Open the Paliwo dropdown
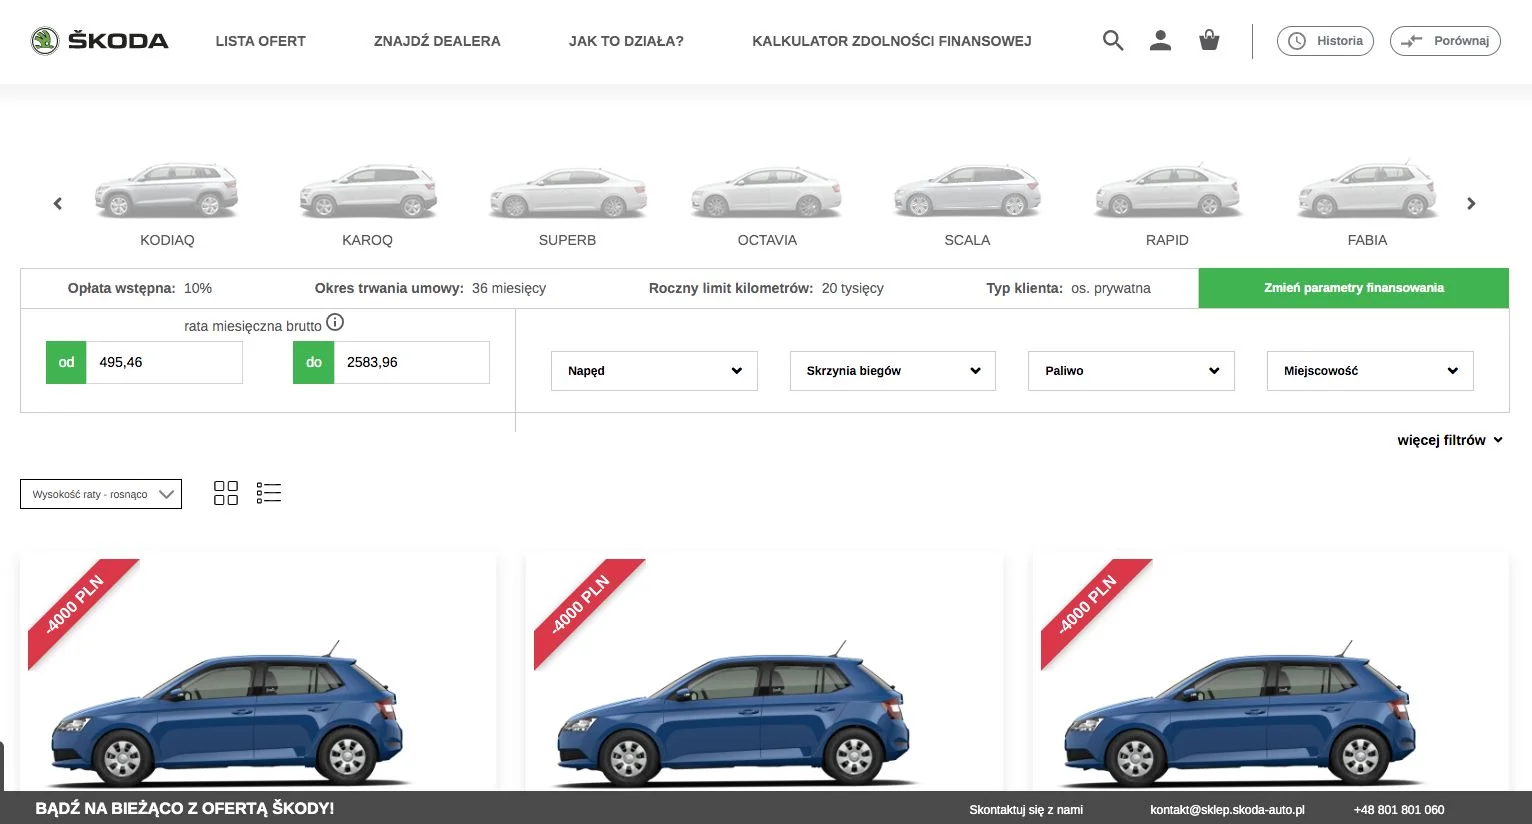Image resolution: width=1532 pixels, height=824 pixels. click(x=1131, y=371)
